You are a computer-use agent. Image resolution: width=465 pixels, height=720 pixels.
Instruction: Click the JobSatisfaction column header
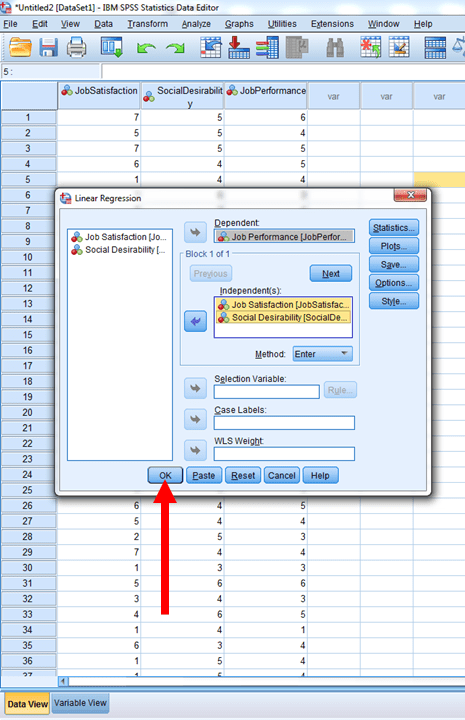pos(99,96)
